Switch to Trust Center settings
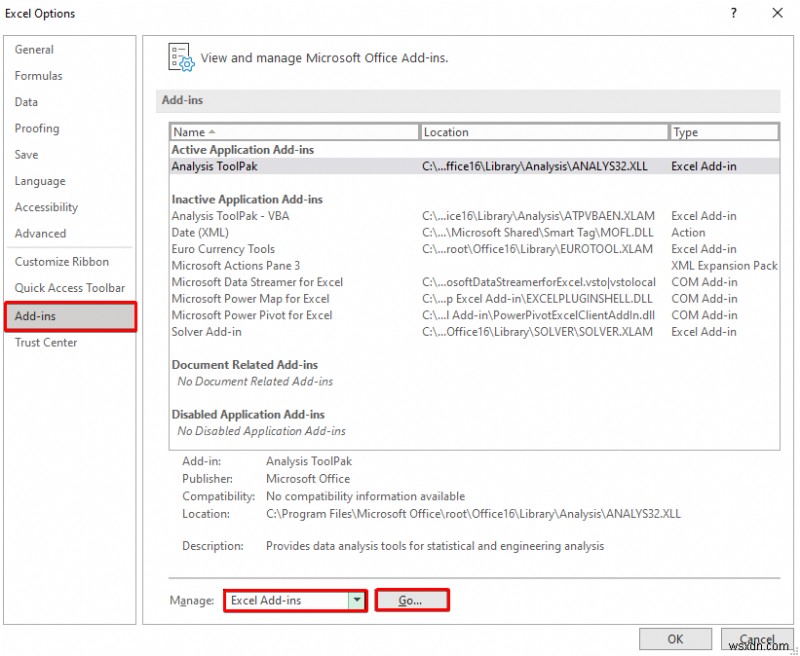Image resolution: width=800 pixels, height=656 pixels. click(44, 341)
